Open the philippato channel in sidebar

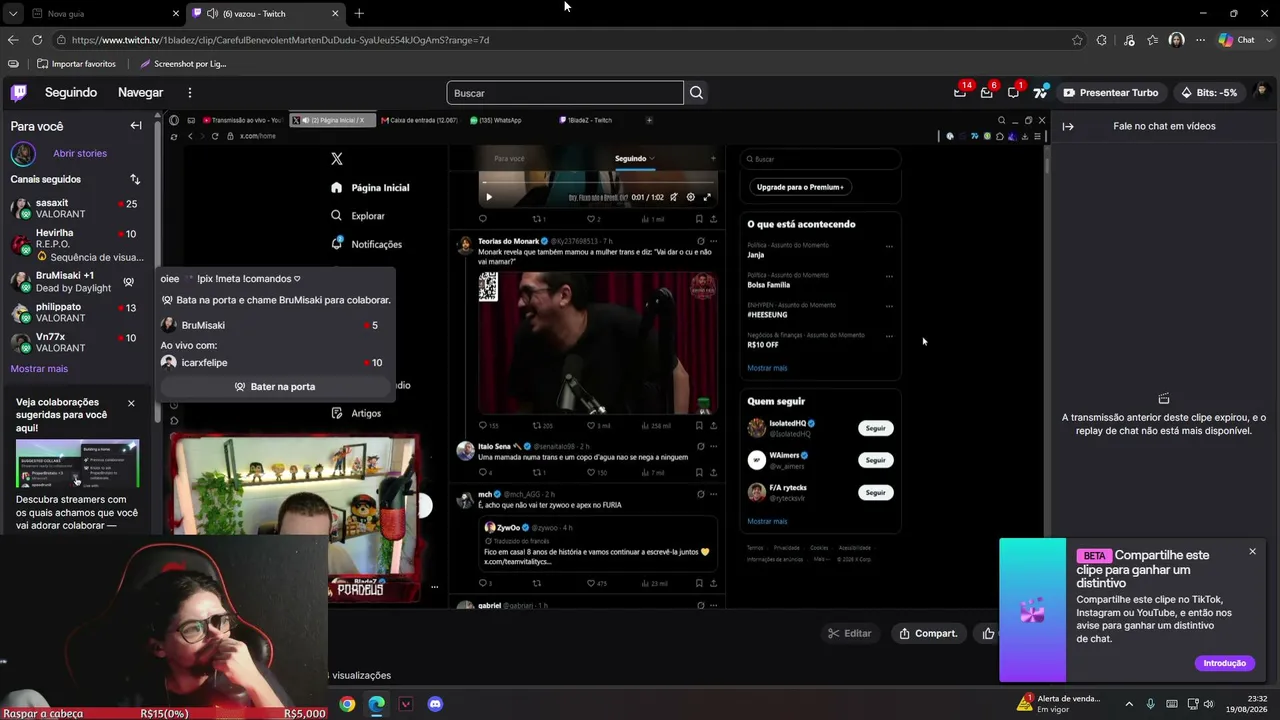click(x=75, y=313)
